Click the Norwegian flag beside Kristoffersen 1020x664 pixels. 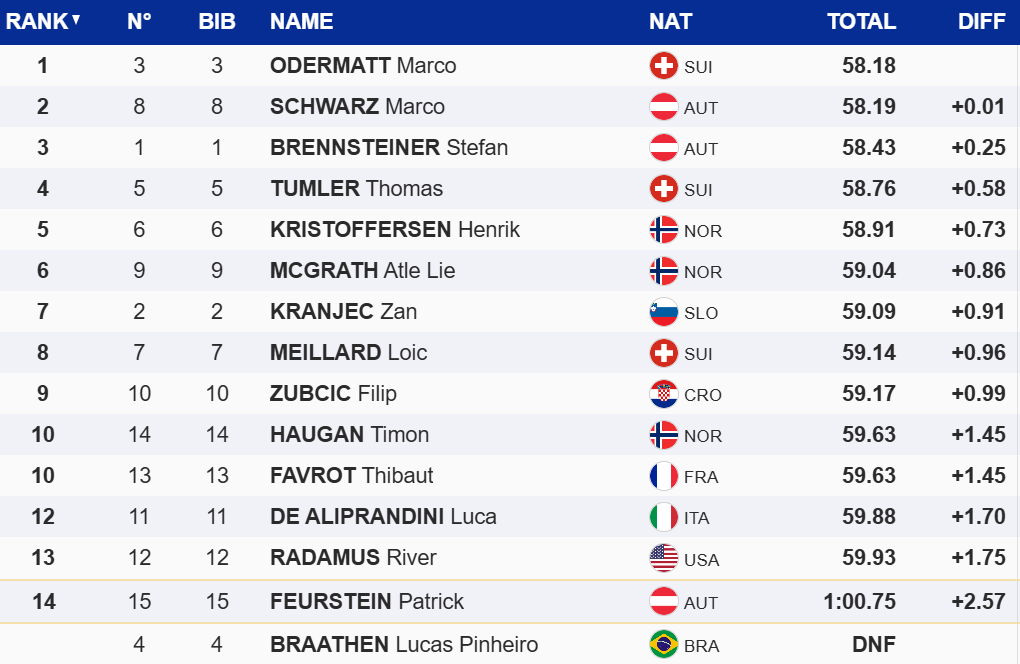(663, 230)
